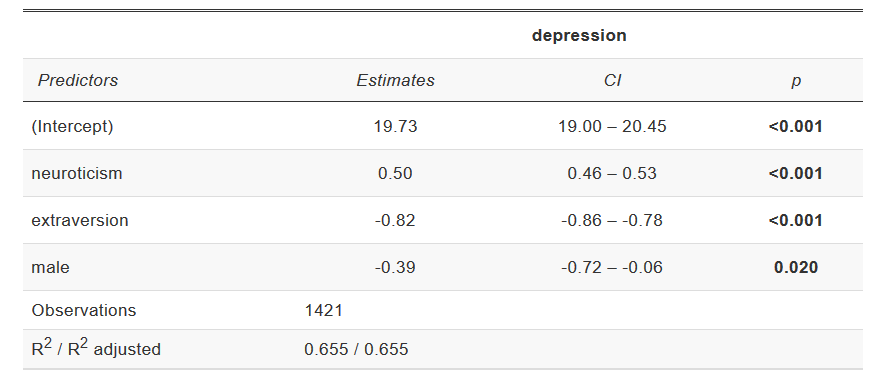This screenshot has width=885, height=382.
Task: Click the R-squared value 0.655 / 0.655
Action: coord(356,349)
